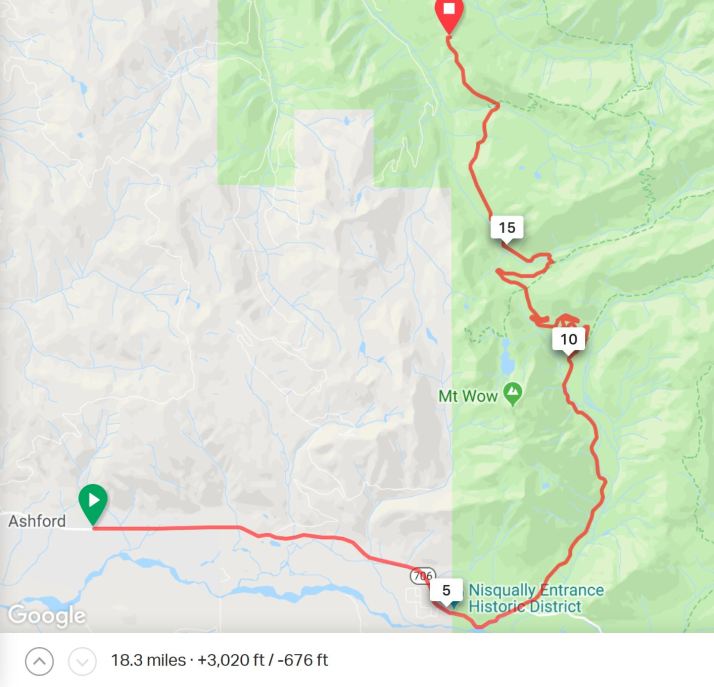Open the Mt Wow place label
Viewport: 714px width, 687px height.
click(x=468, y=396)
